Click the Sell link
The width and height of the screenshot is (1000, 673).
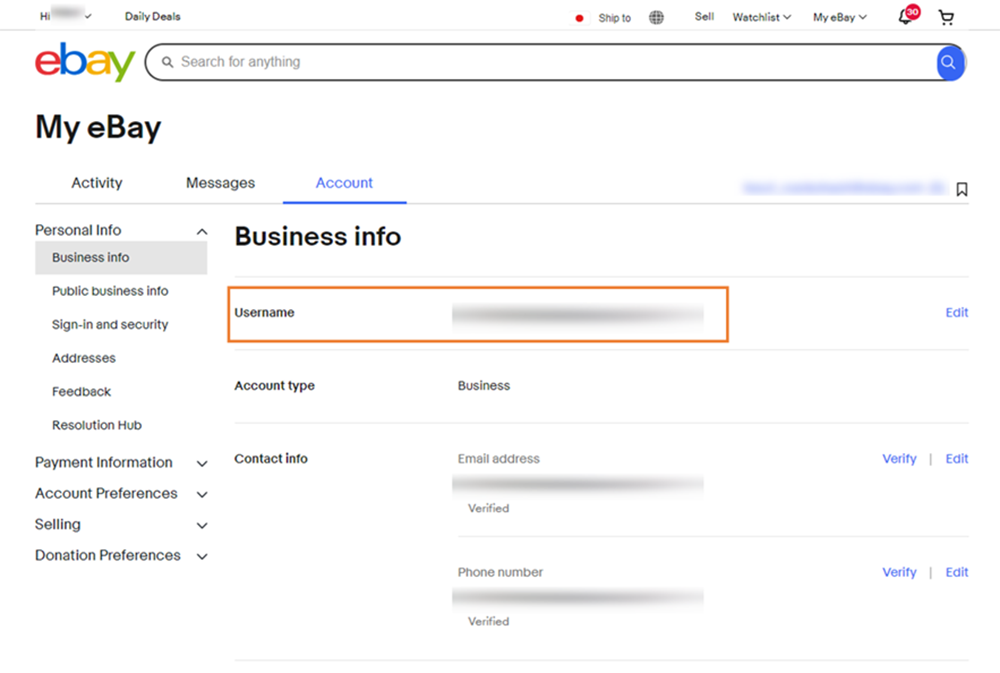point(704,17)
